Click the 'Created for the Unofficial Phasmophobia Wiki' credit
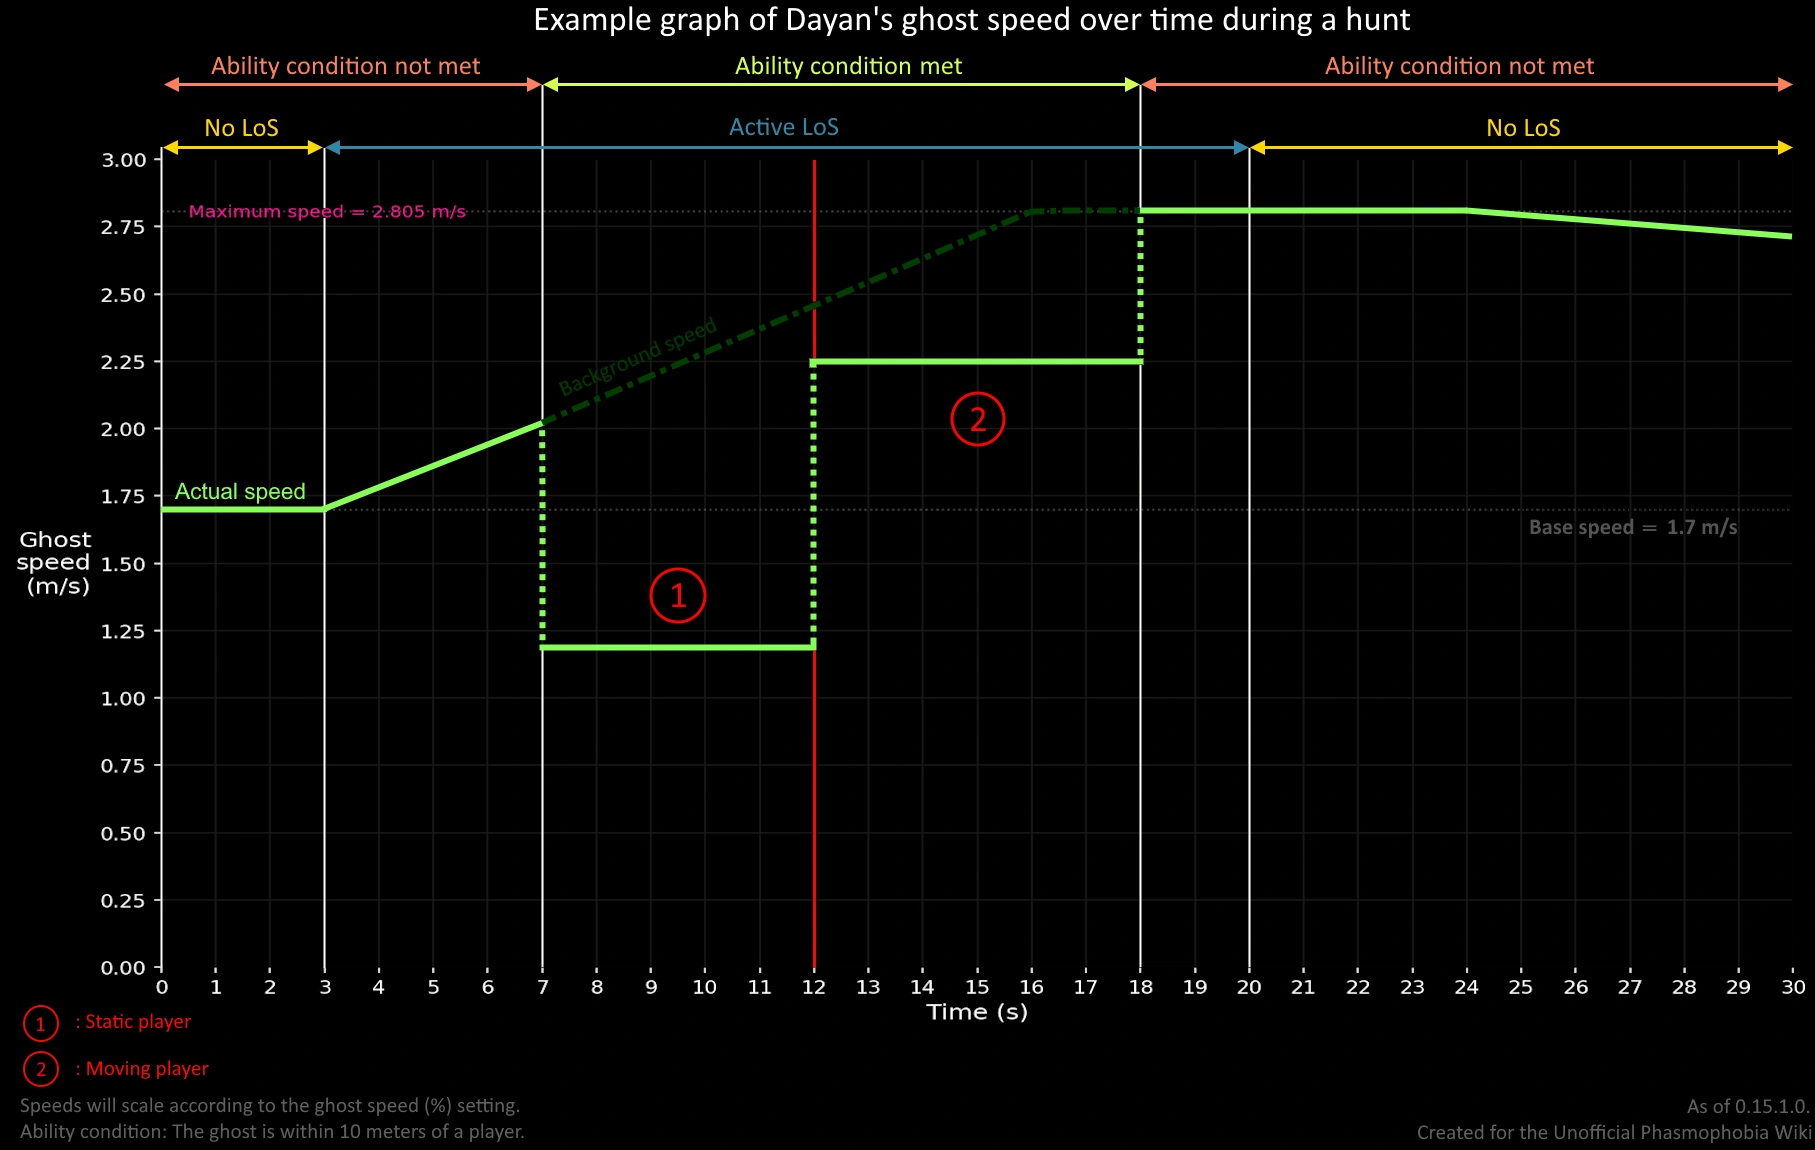 click(x=1613, y=1132)
